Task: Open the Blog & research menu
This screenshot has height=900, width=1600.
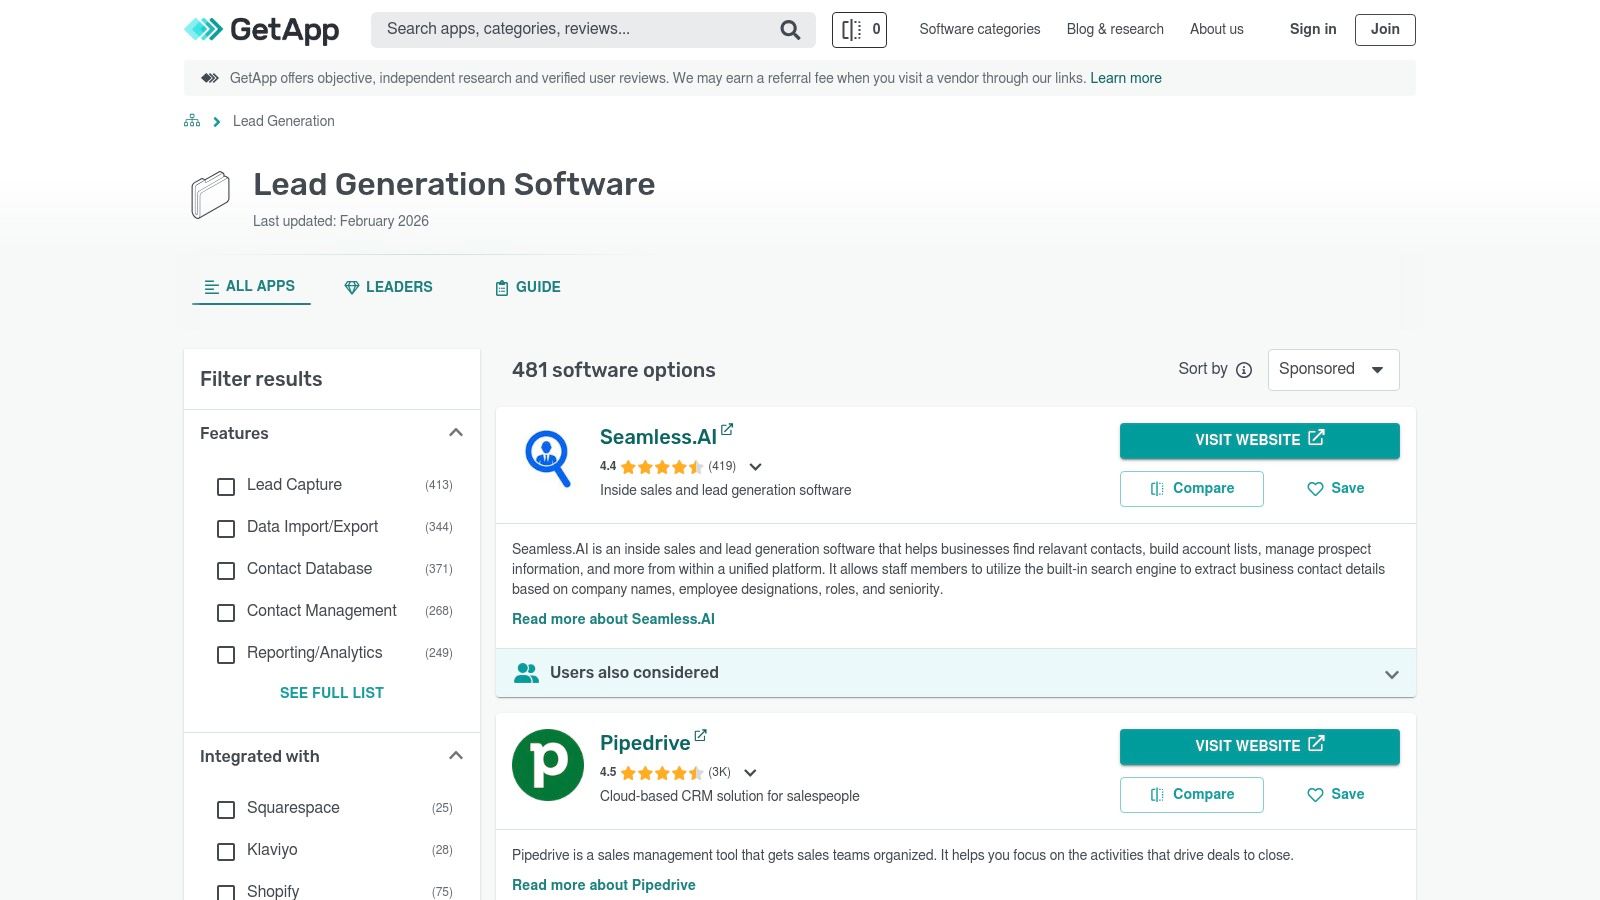Action: pos(1114,29)
